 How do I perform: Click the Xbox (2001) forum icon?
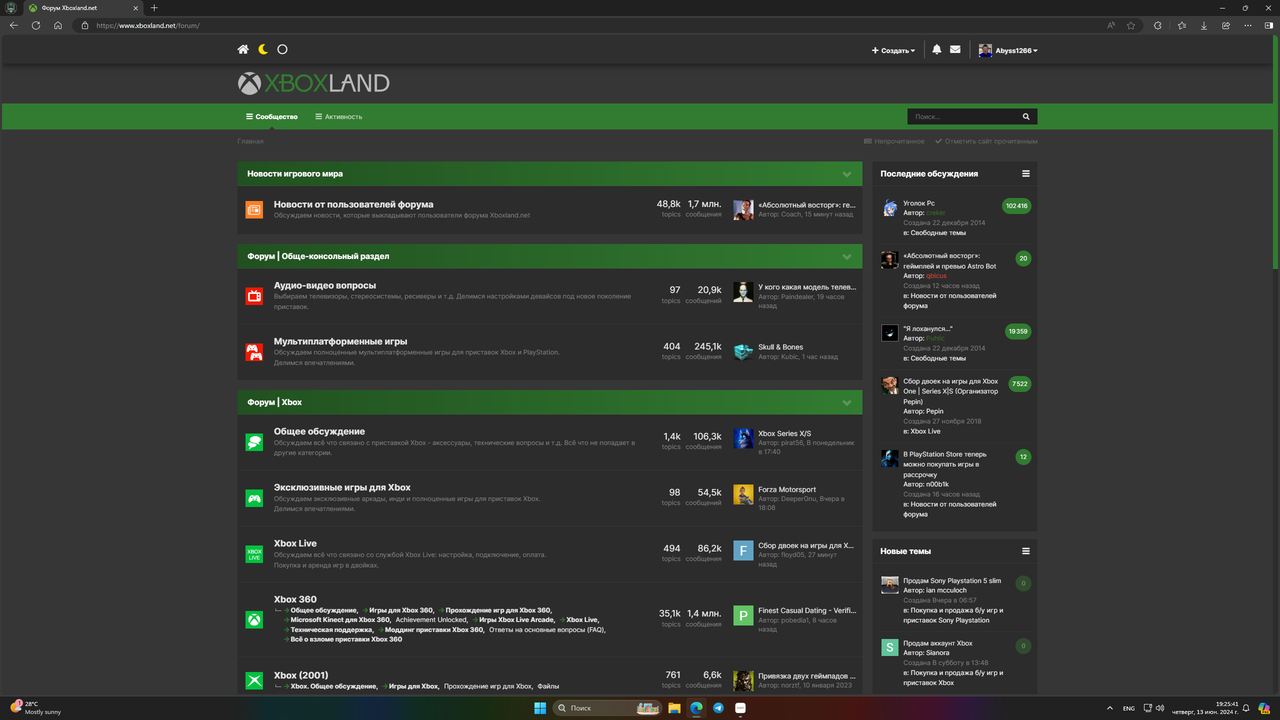pyautogui.click(x=254, y=681)
